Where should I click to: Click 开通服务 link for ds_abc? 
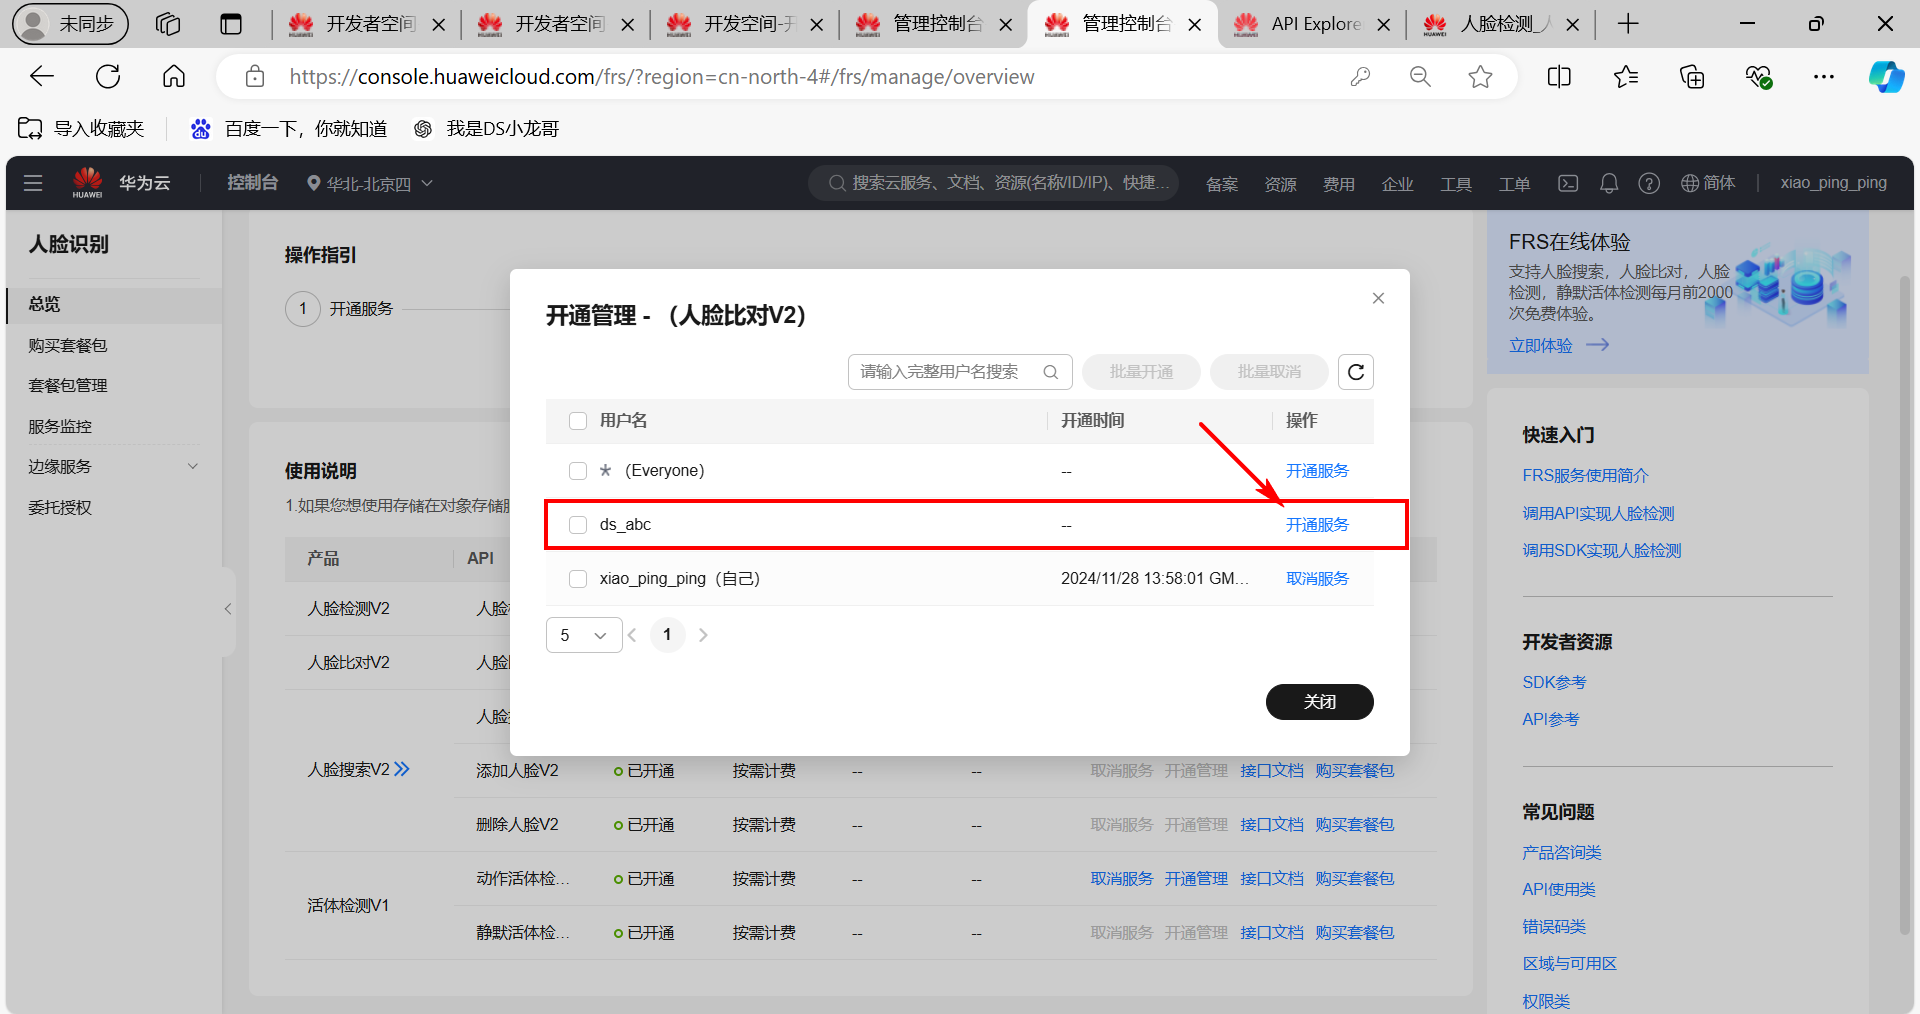(x=1316, y=525)
